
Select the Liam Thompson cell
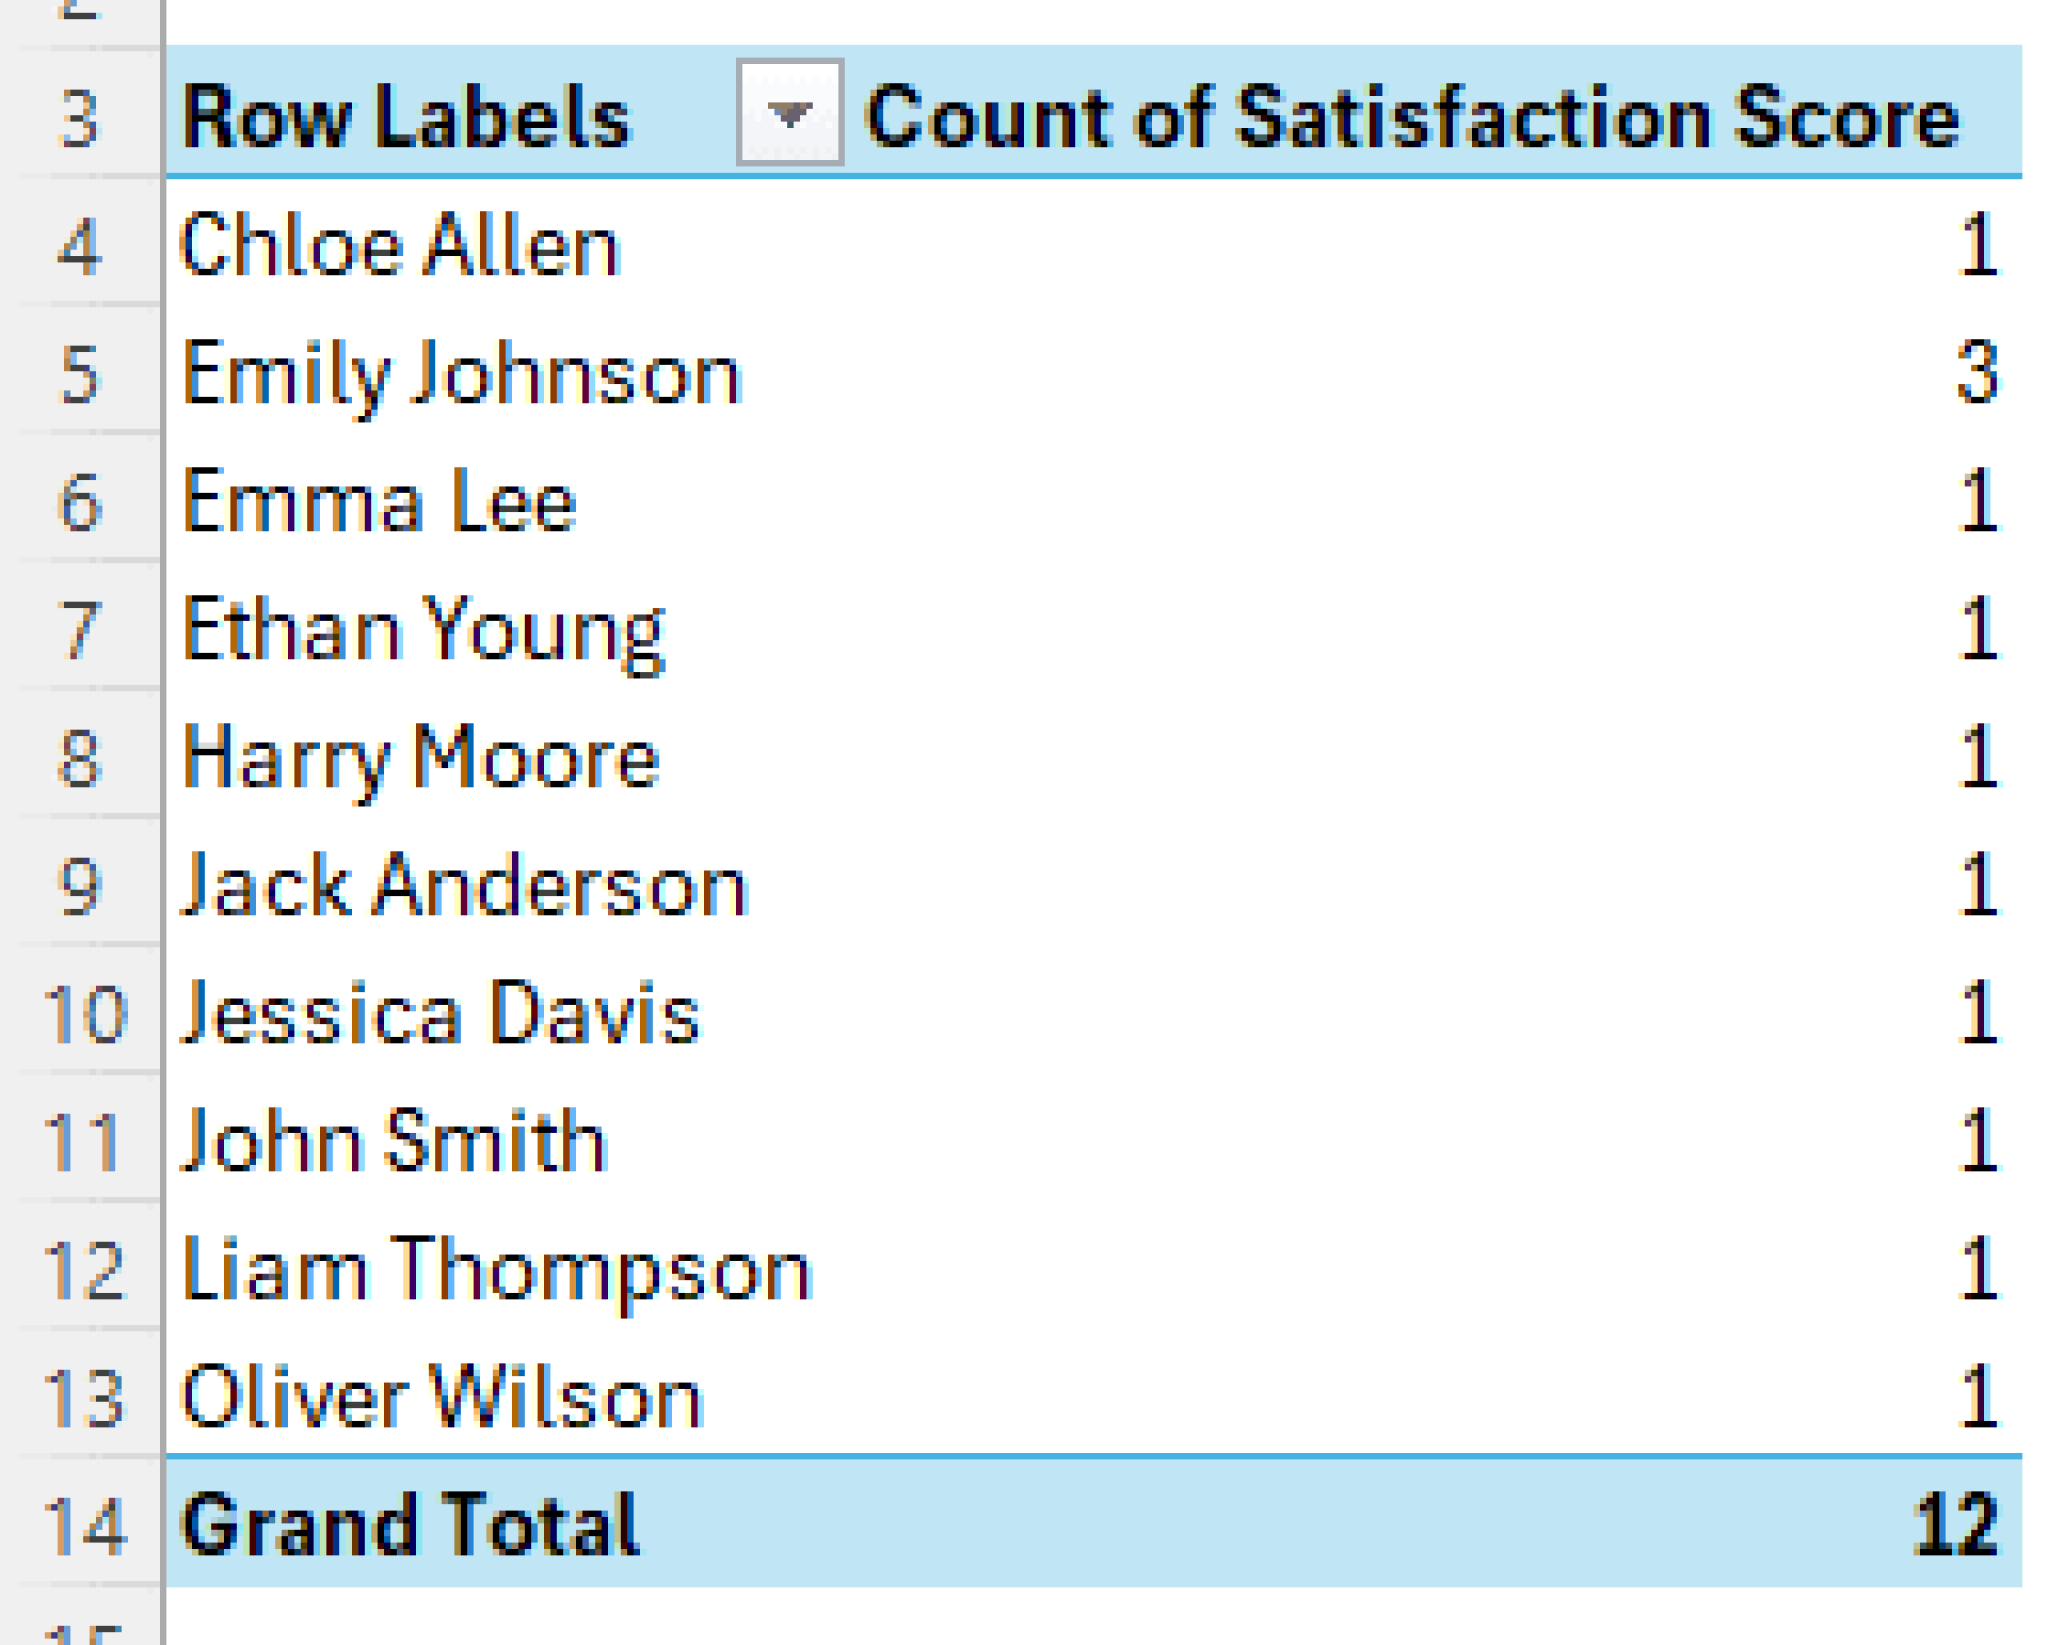coord(497,1270)
